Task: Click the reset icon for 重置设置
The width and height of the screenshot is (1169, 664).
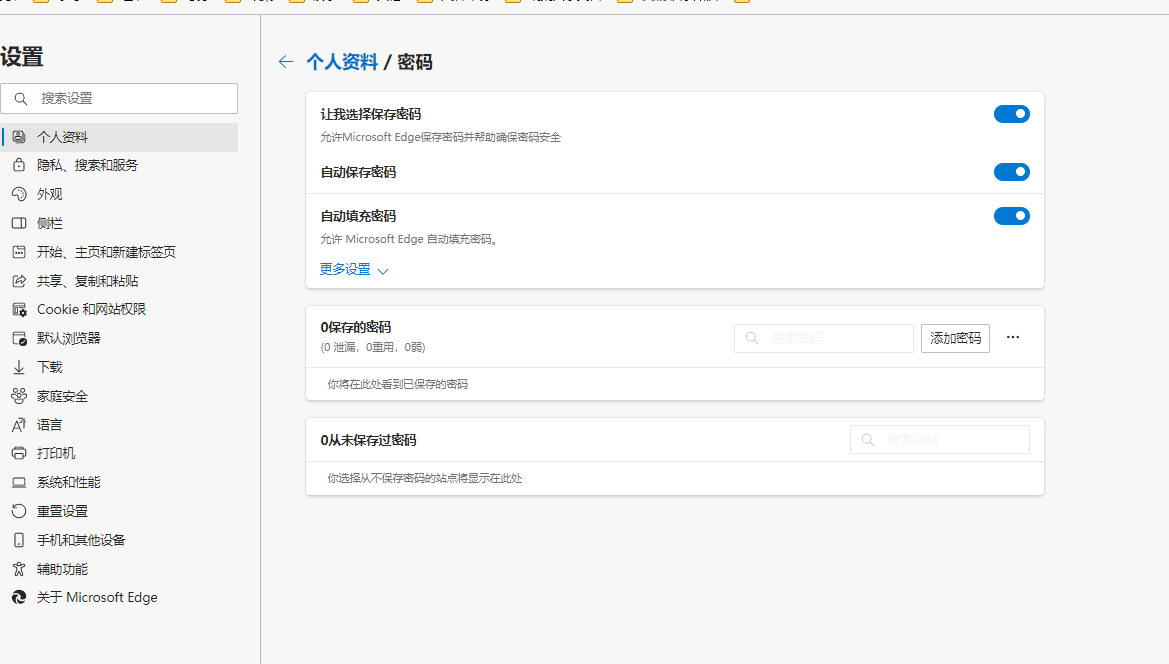Action: click(x=19, y=511)
